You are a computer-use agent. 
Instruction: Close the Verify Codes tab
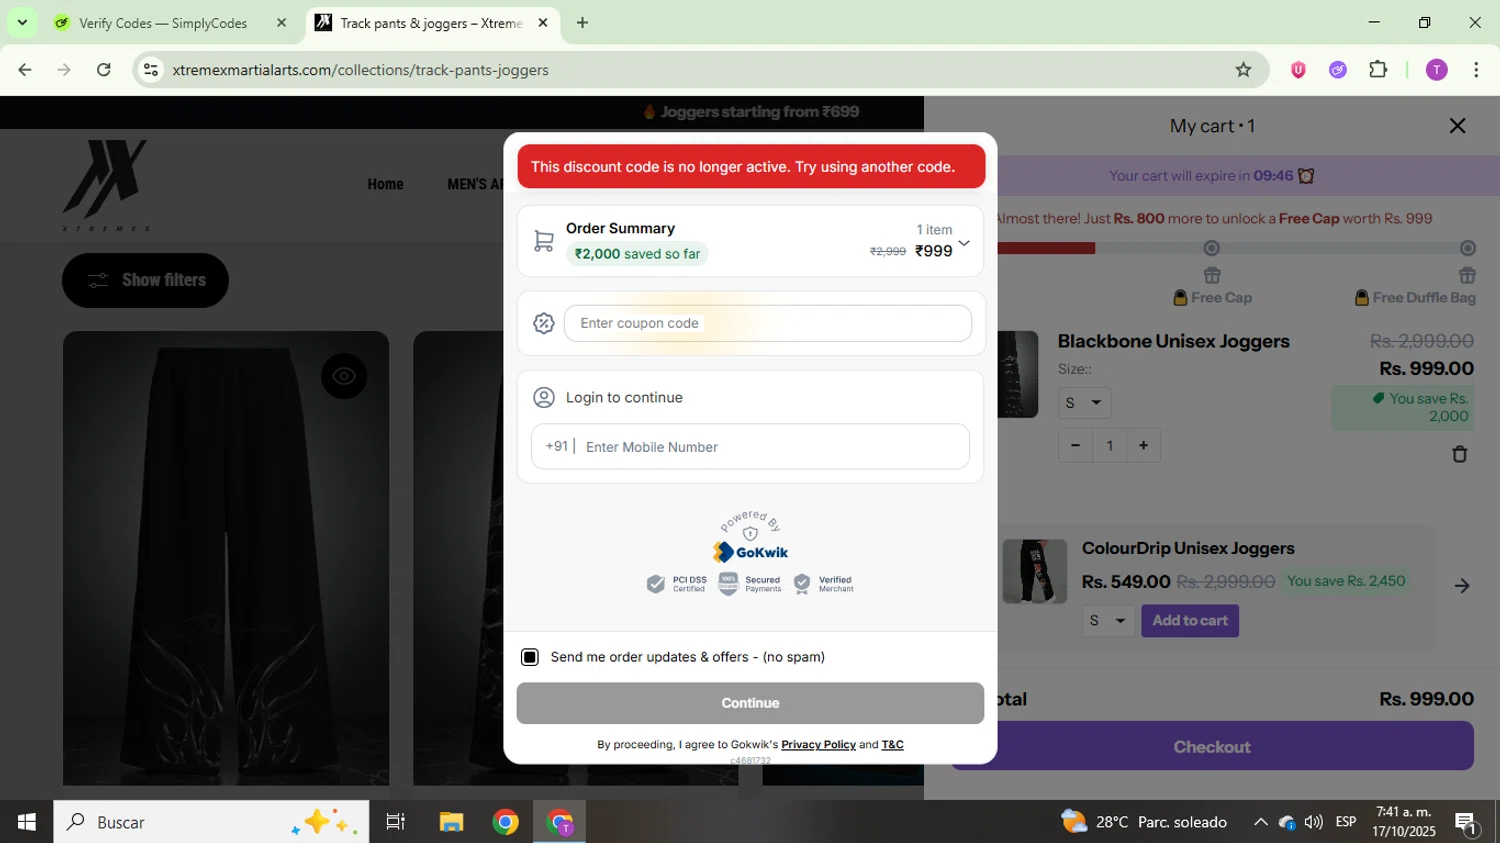coord(281,23)
